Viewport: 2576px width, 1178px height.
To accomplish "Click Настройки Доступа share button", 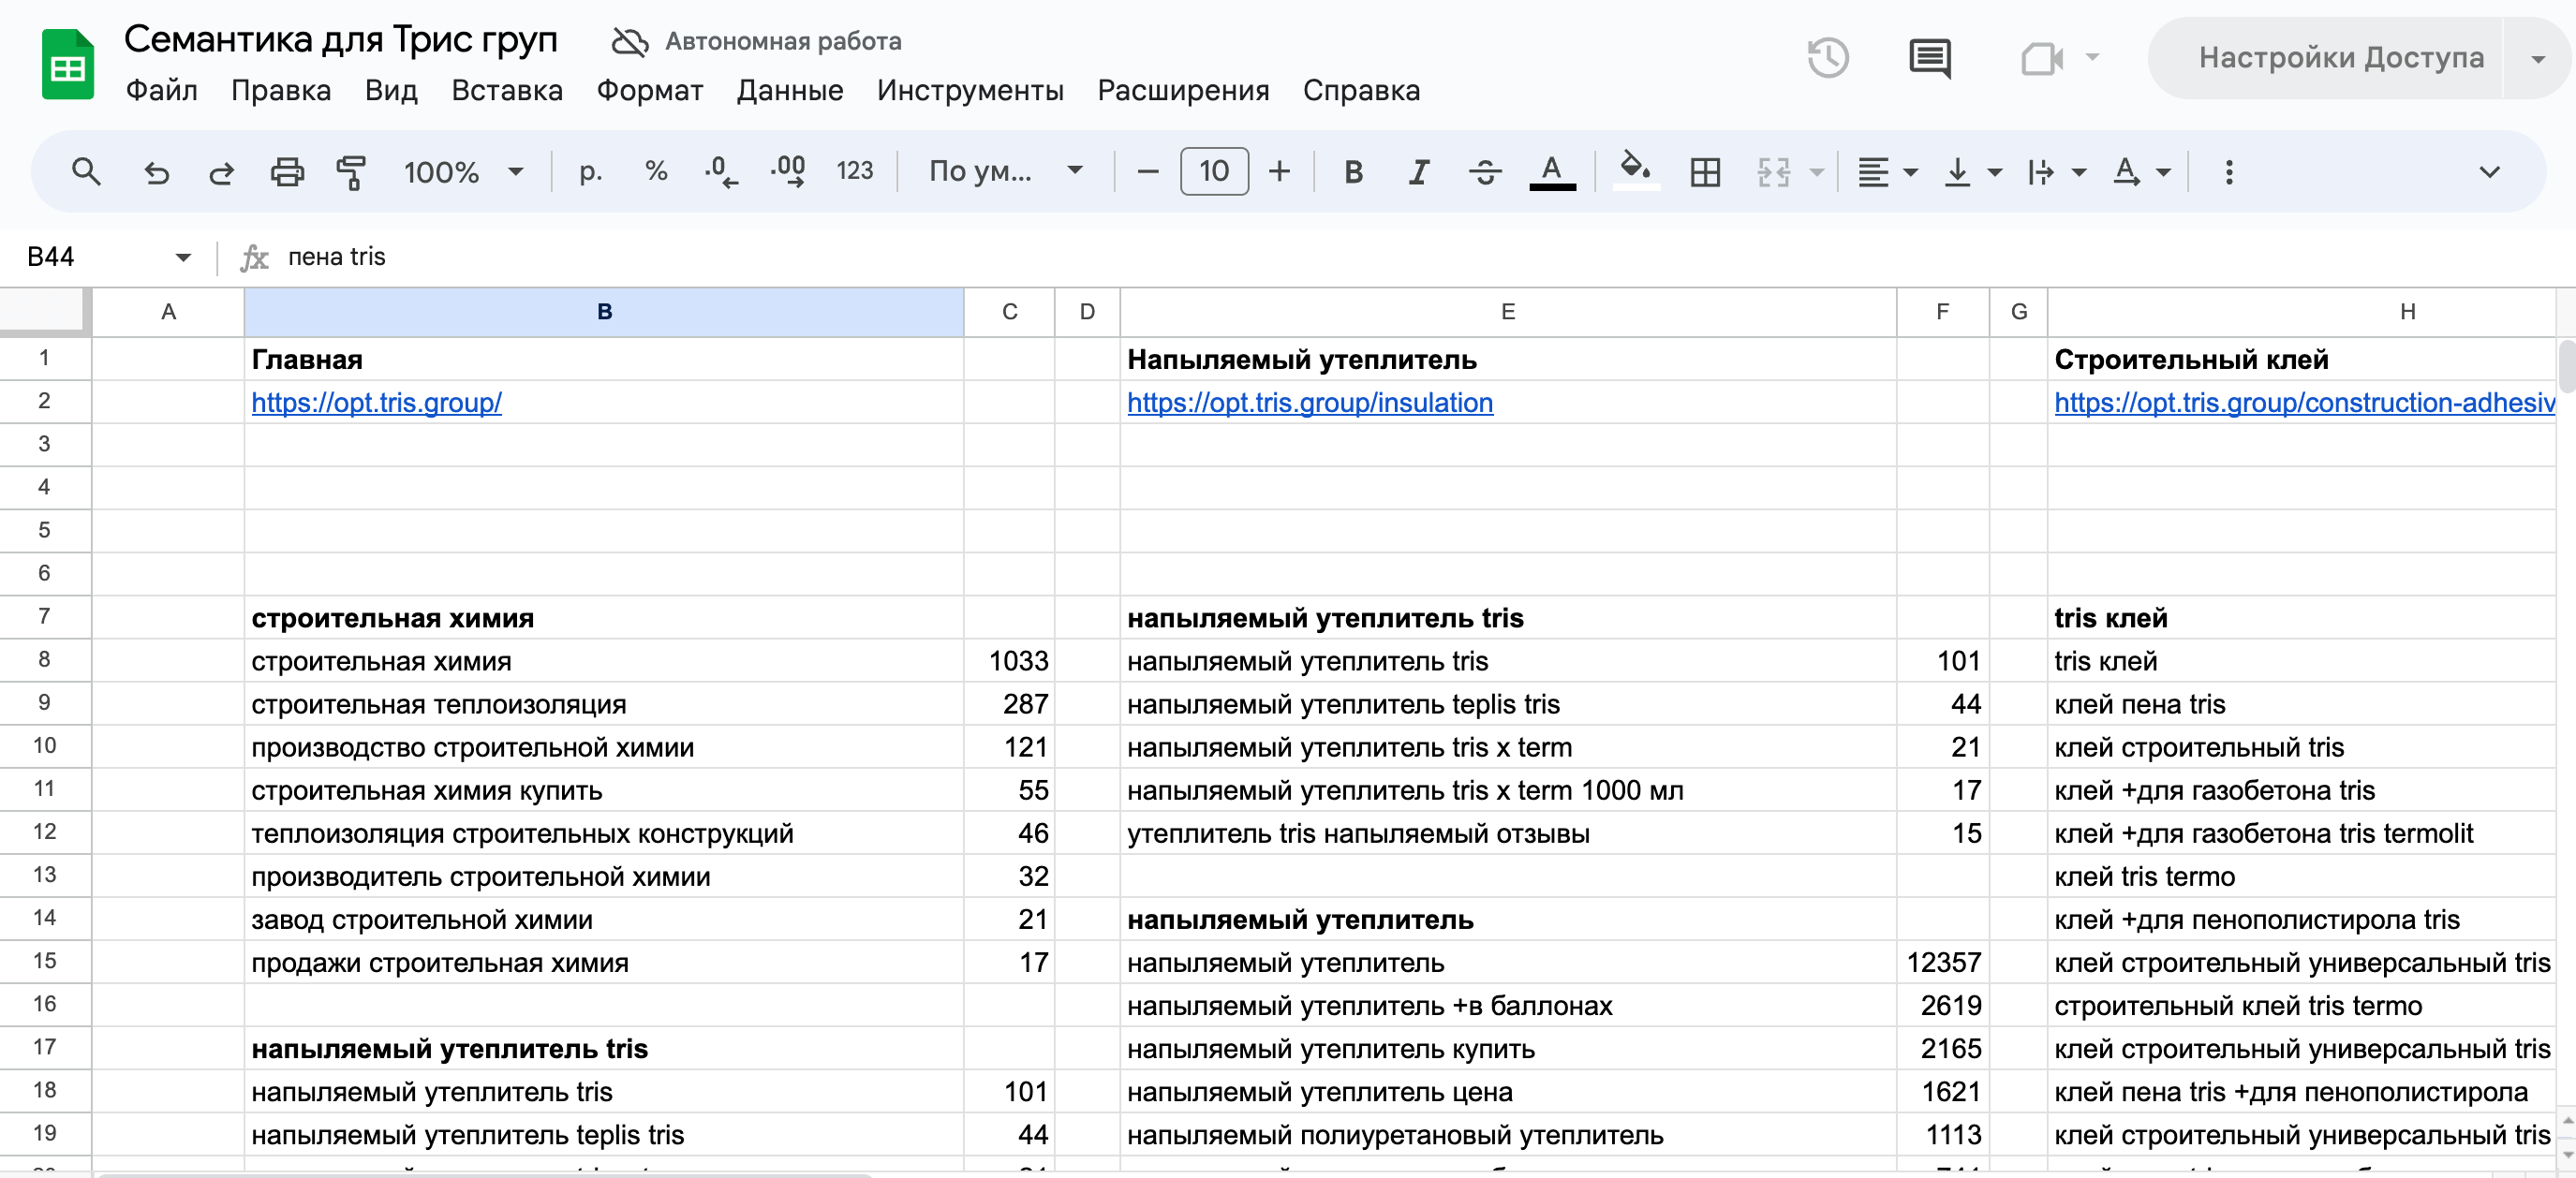I will [x=2340, y=58].
